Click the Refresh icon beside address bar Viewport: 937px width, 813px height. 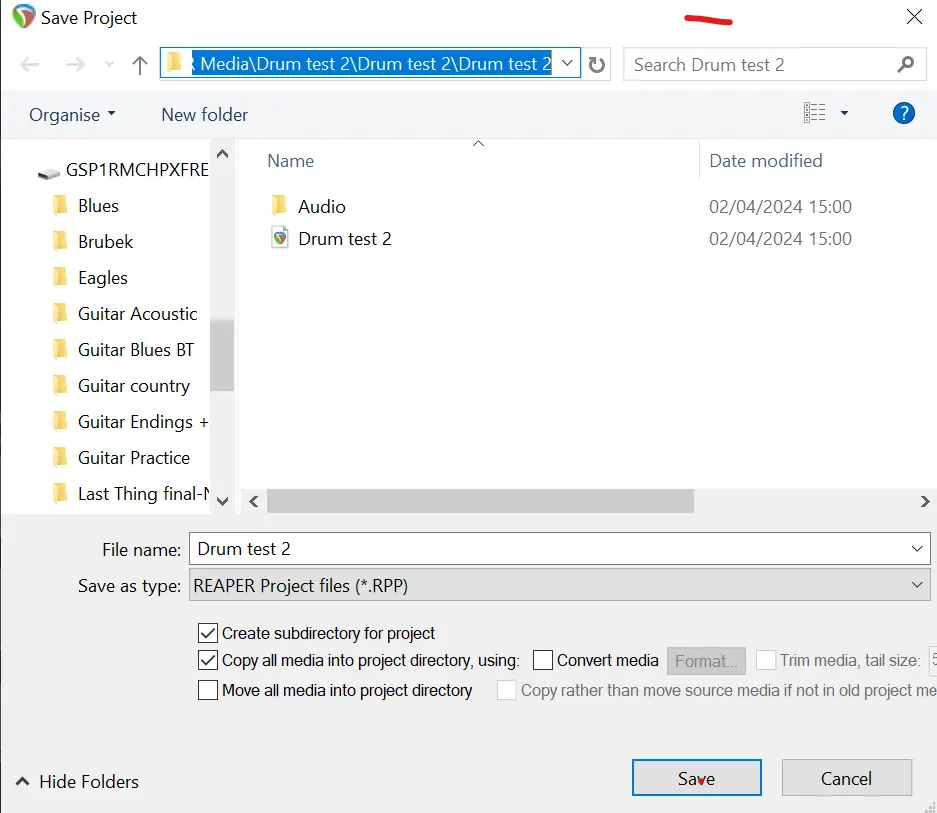pyautogui.click(x=597, y=65)
